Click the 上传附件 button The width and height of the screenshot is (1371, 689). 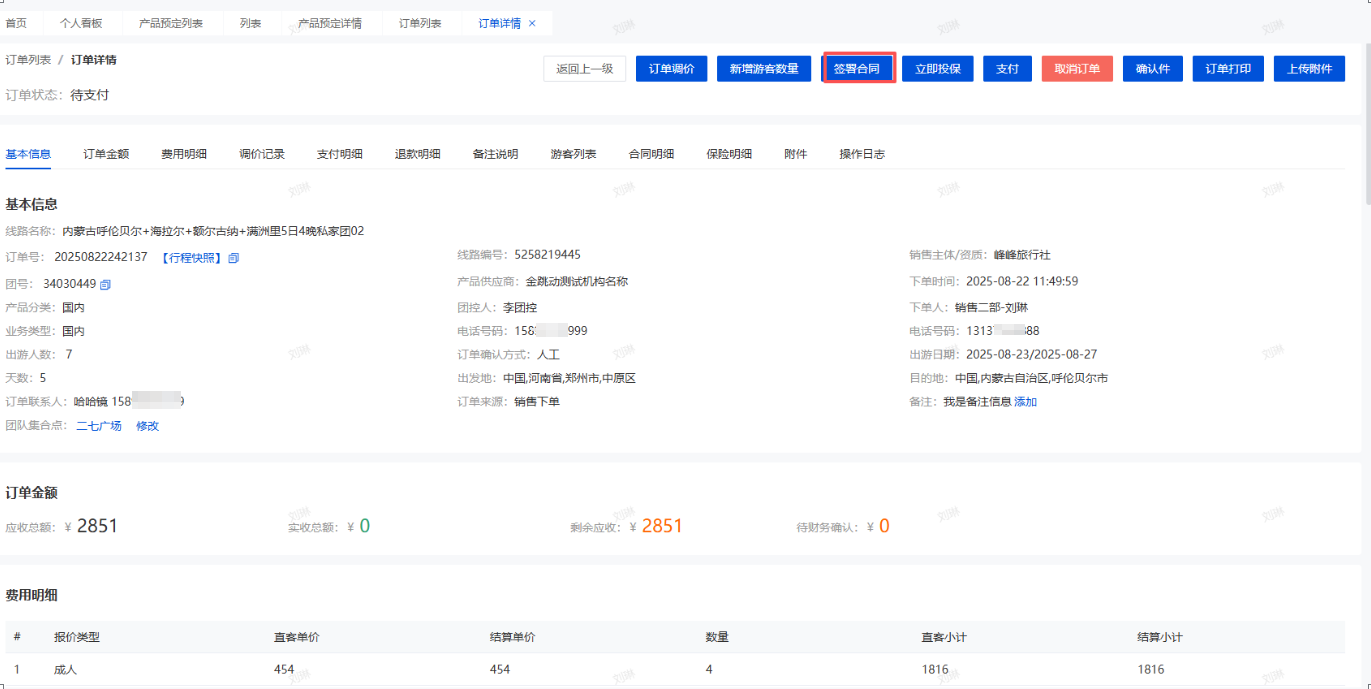1308,69
